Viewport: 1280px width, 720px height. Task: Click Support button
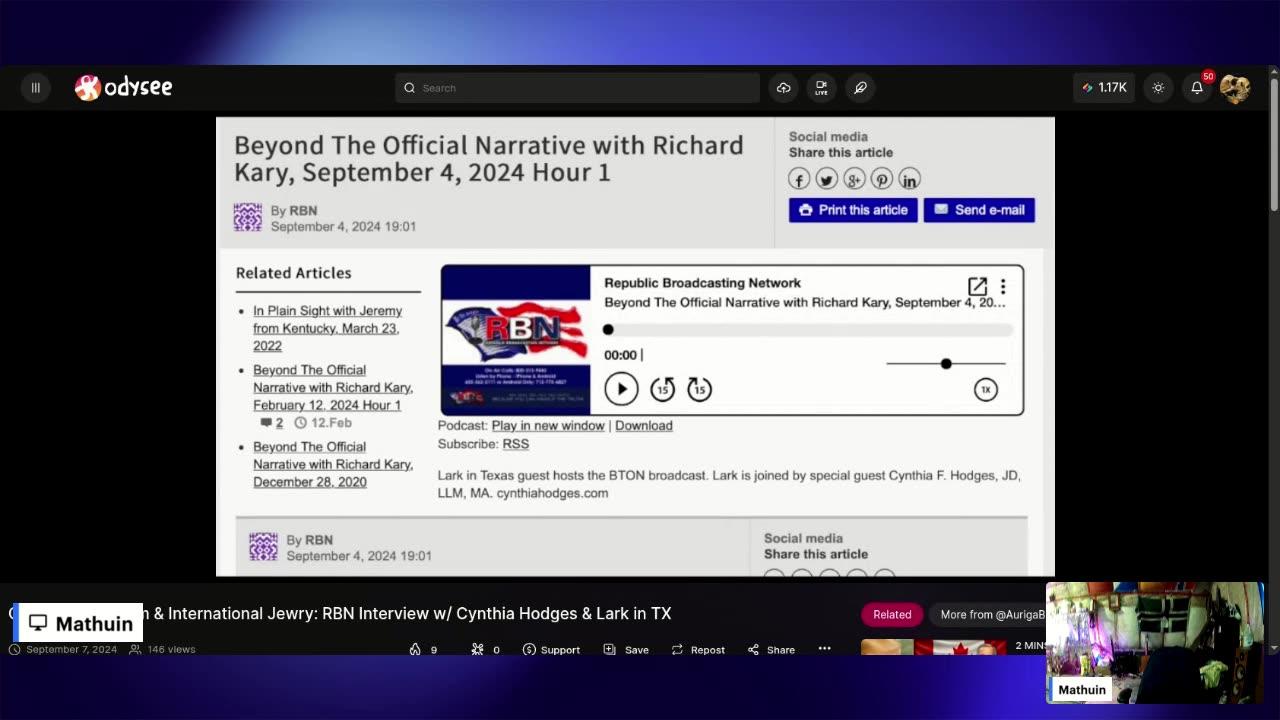551,650
